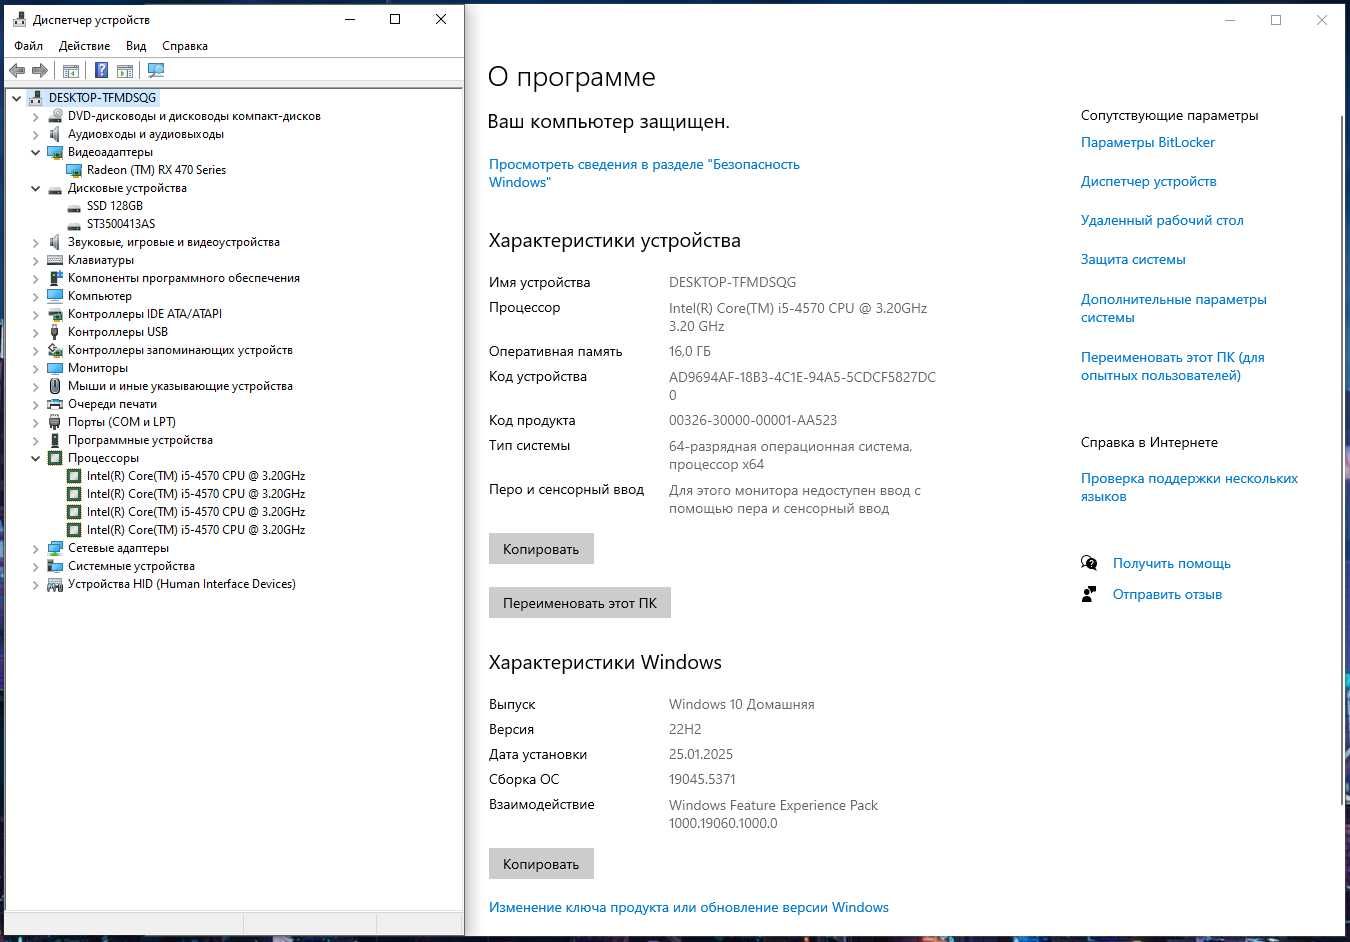Viewport: 1350px width, 942px height.
Task: Select the icon next to Программные устройства
Action: (x=55, y=440)
